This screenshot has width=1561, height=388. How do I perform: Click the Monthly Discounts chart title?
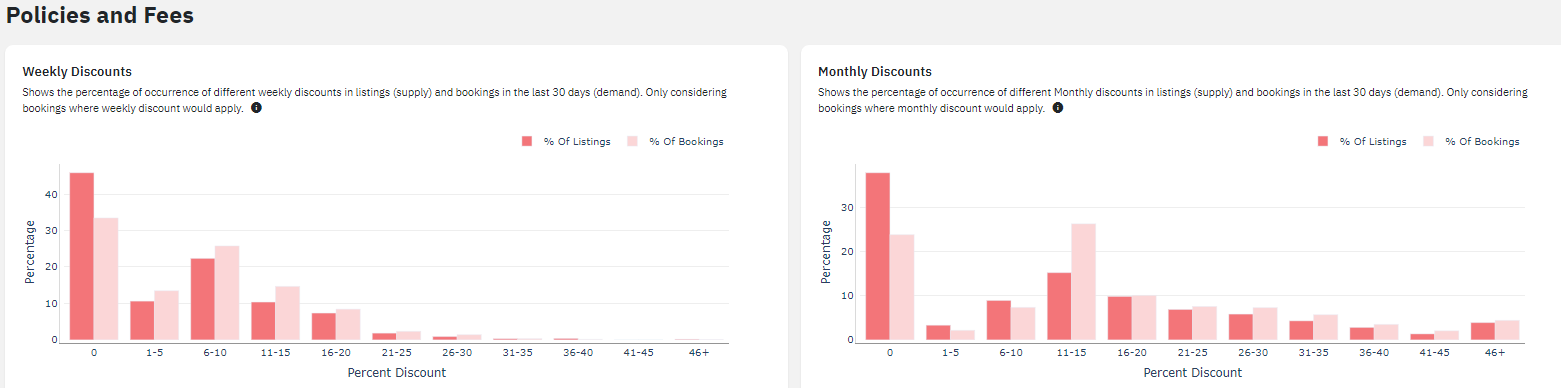coord(875,72)
